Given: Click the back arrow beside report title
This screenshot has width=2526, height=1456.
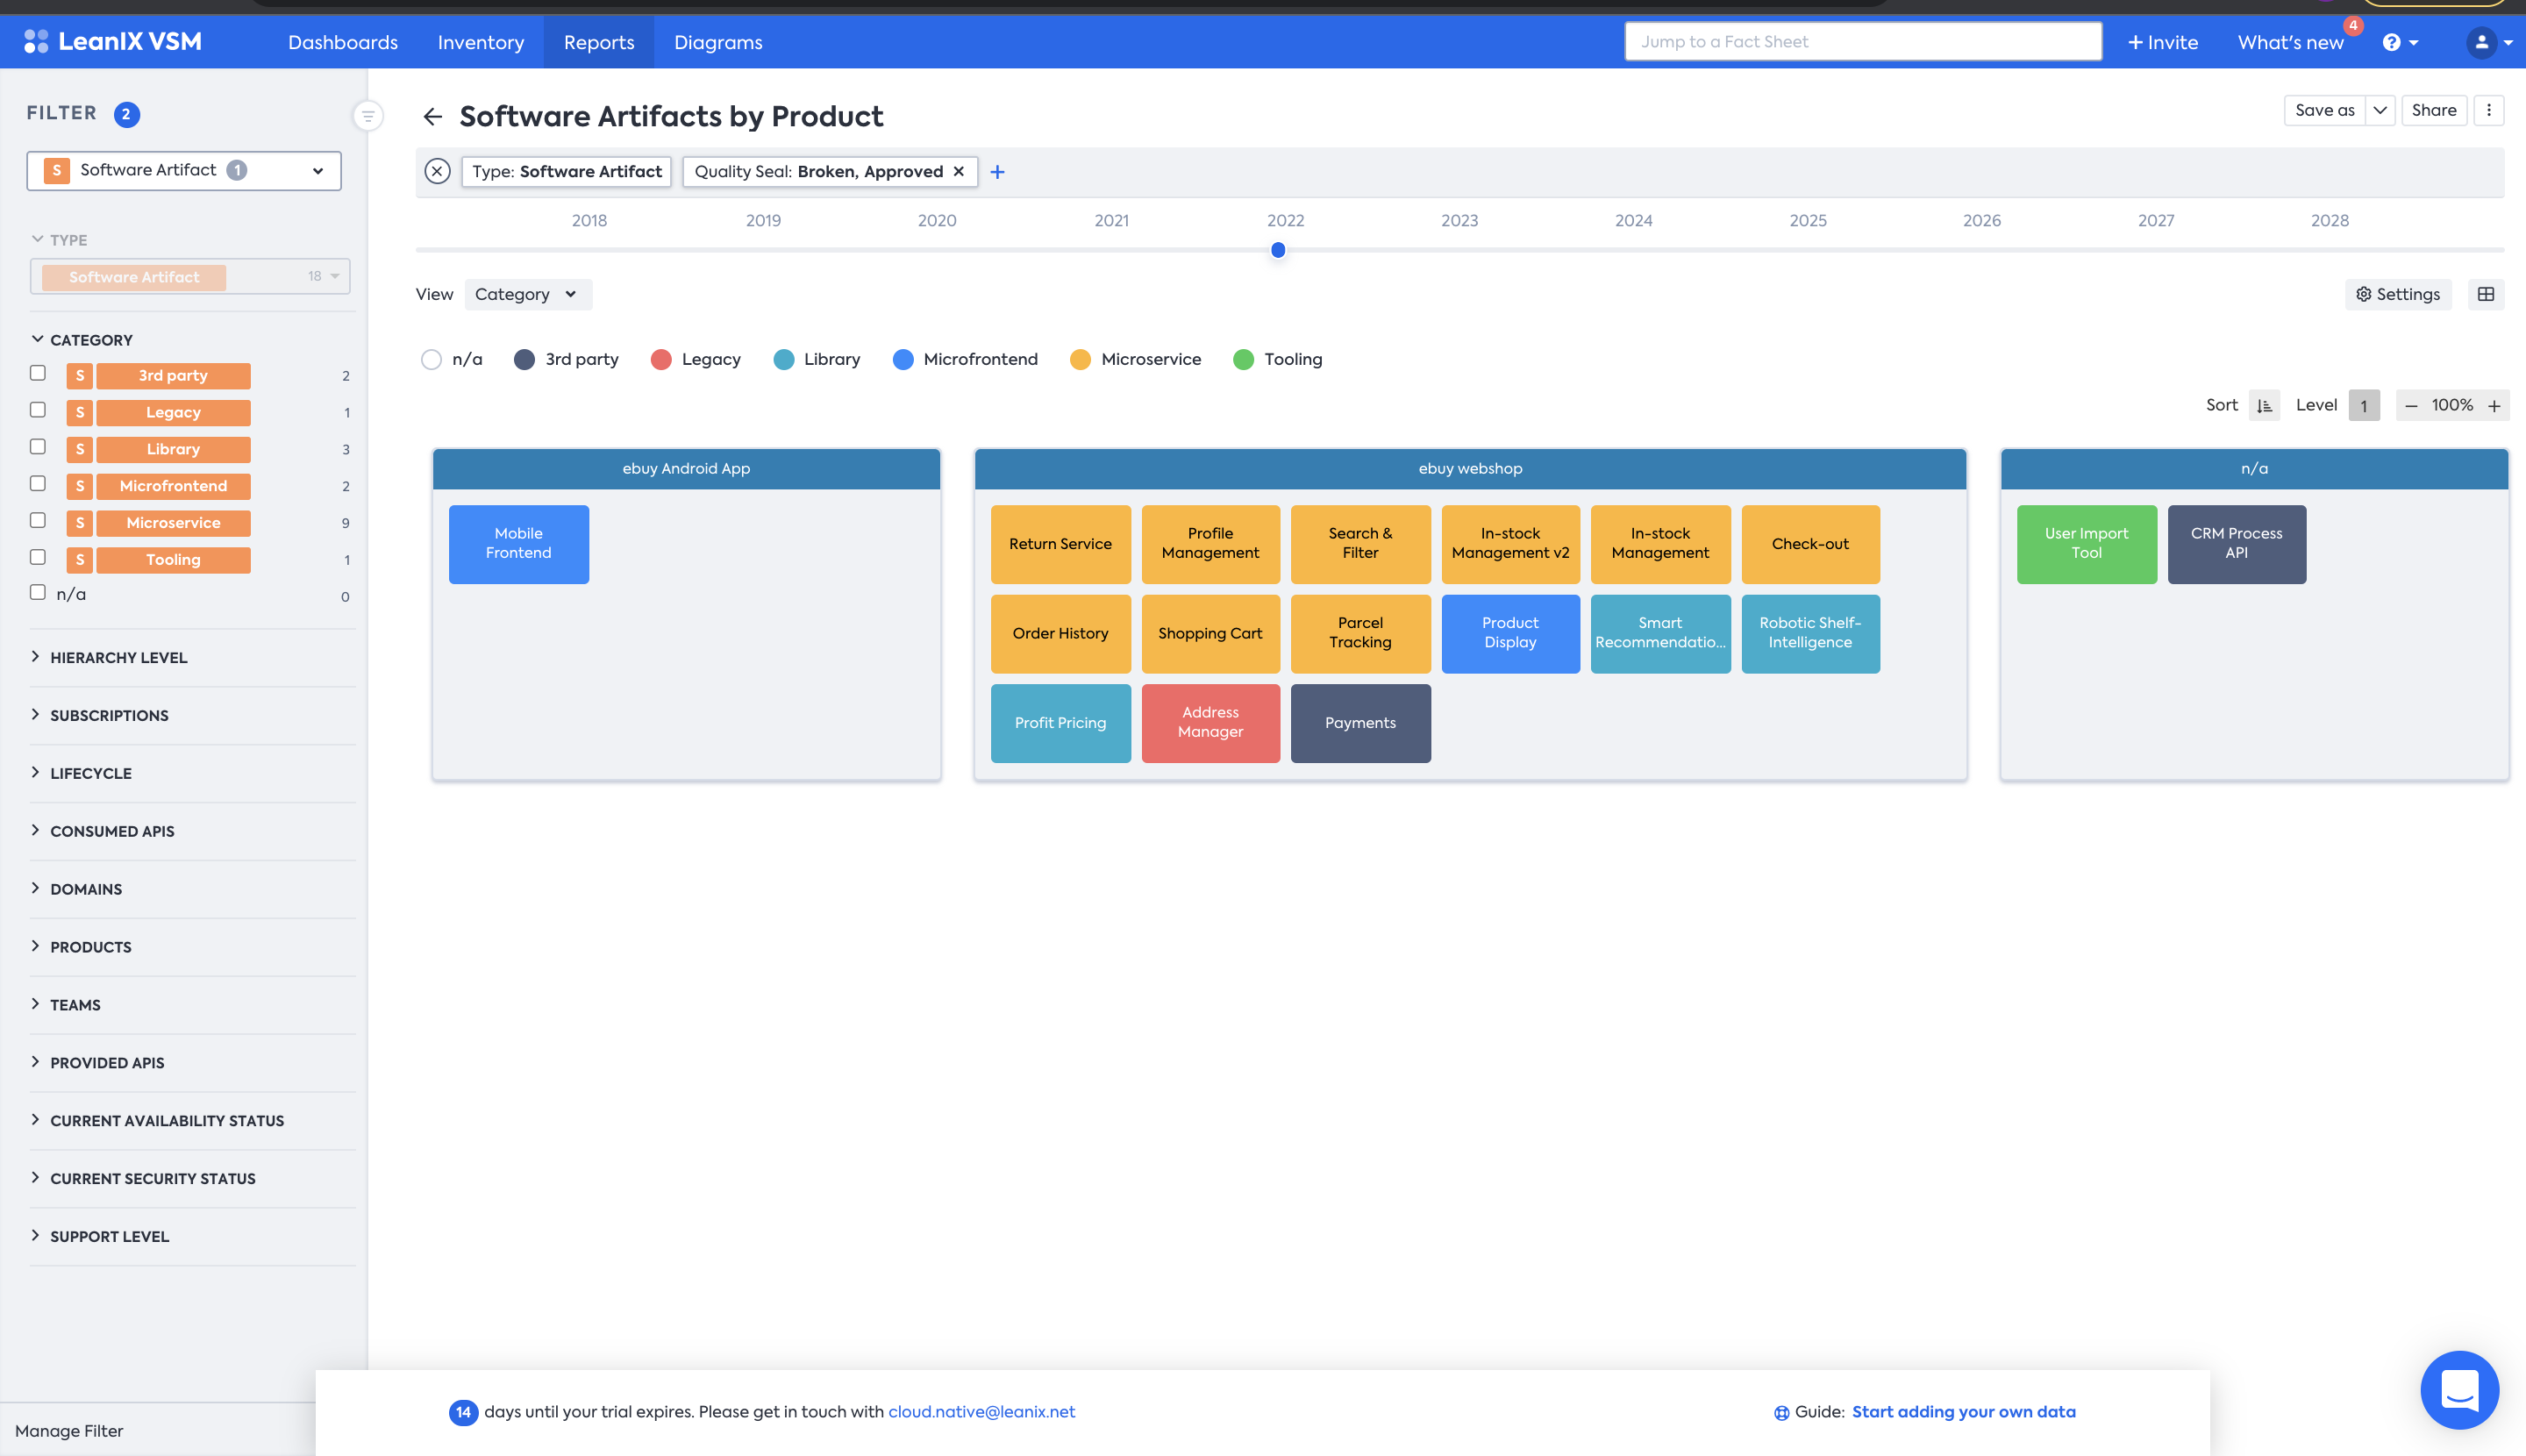Looking at the screenshot, I should pos(432,117).
